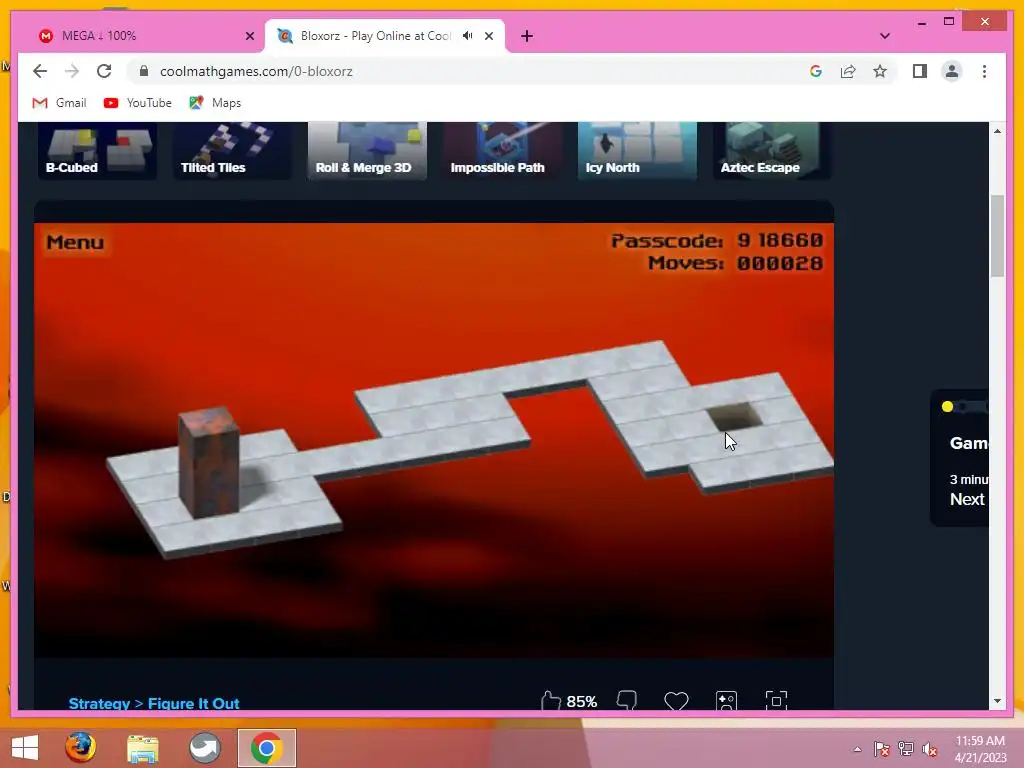Open the Figure It Out link
Image resolution: width=1024 pixels, height=768 pixels.
click(193, 703)
